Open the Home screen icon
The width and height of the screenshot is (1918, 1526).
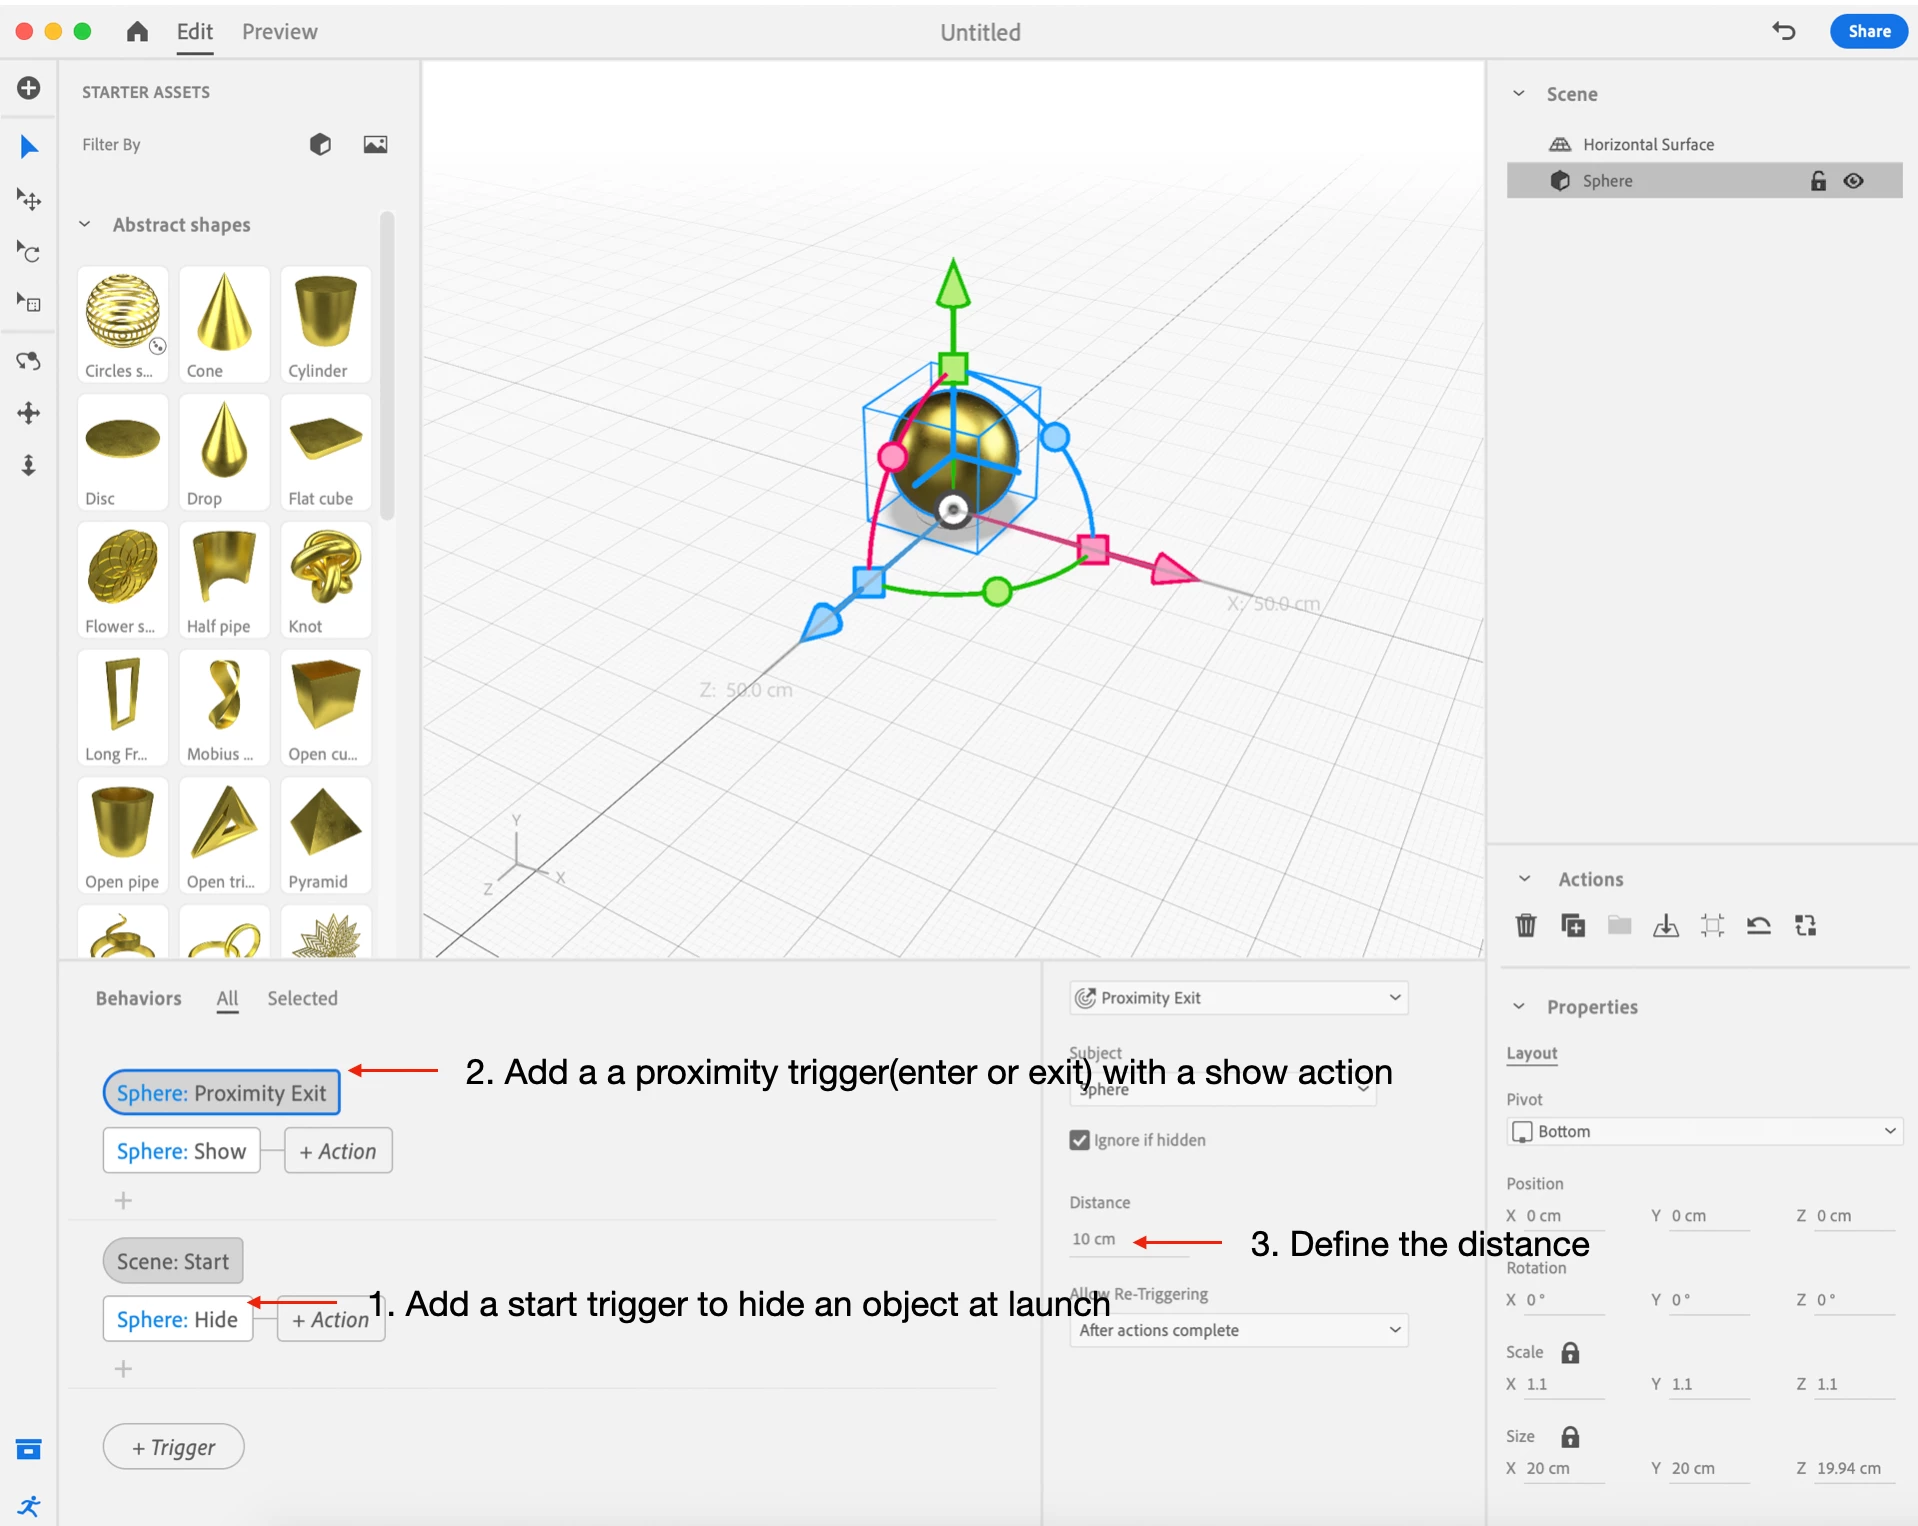pyautogui.click(x=138, y=32)
